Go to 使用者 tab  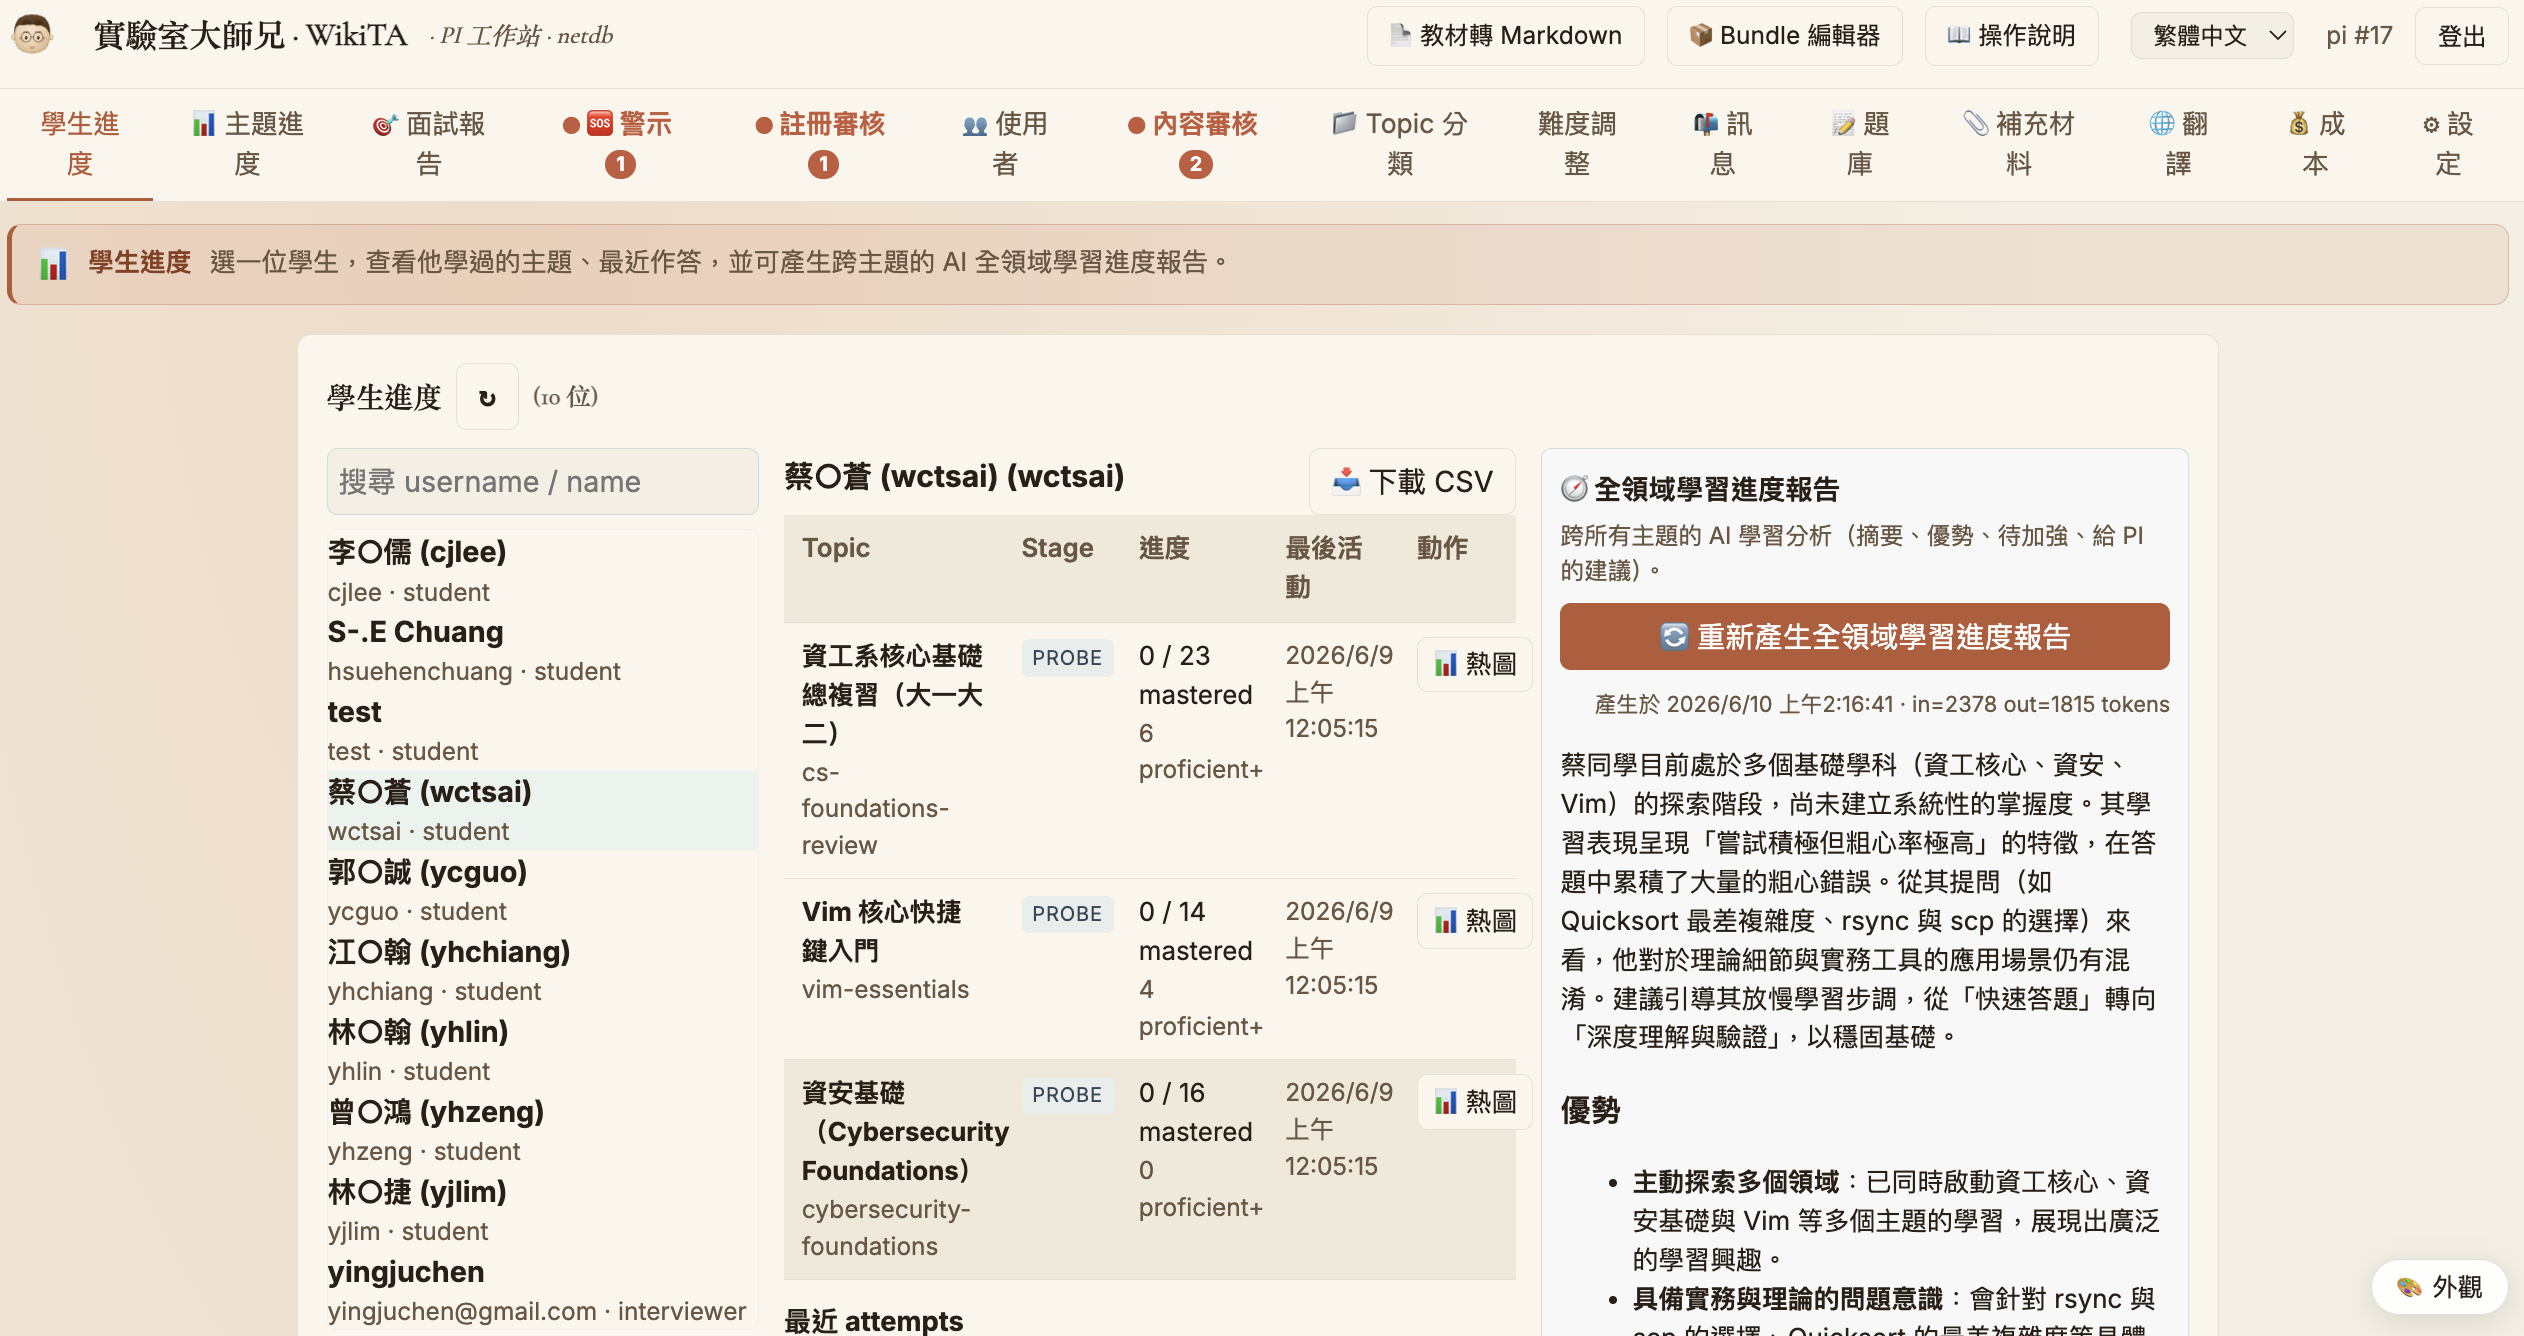point(1005,143)
